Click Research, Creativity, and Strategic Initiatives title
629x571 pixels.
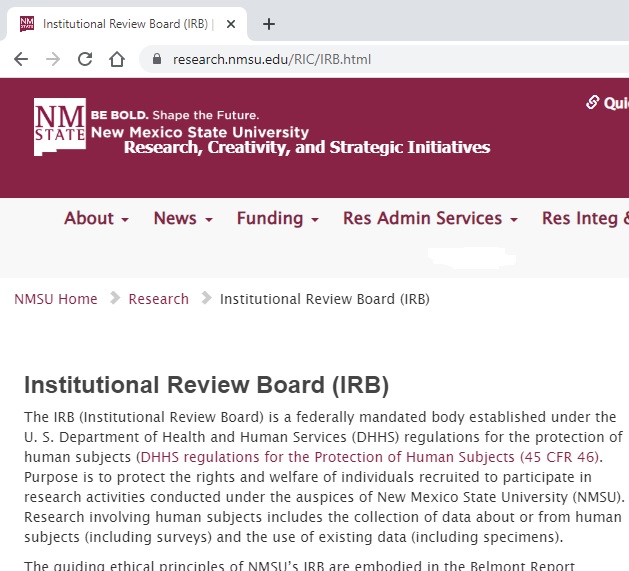(x=307, y=147)
